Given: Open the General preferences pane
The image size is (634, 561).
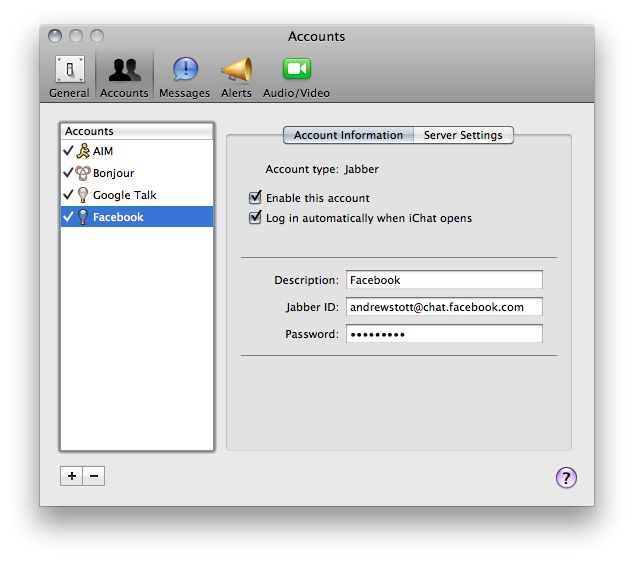Looking at the screenshot, I should [69, 76].
